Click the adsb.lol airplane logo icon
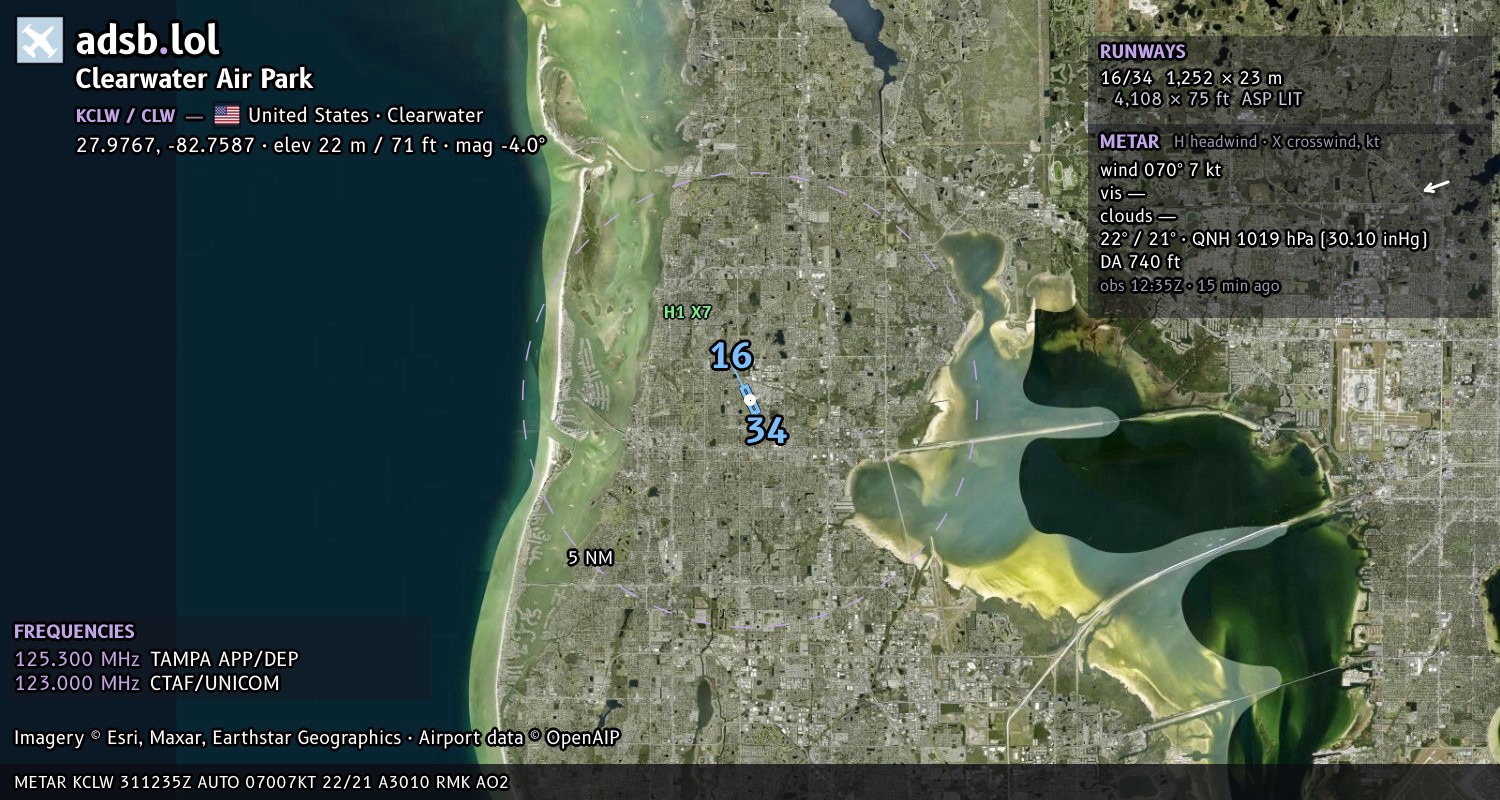1500x800 pixels. pyautogui.click(x=40, y=40)
